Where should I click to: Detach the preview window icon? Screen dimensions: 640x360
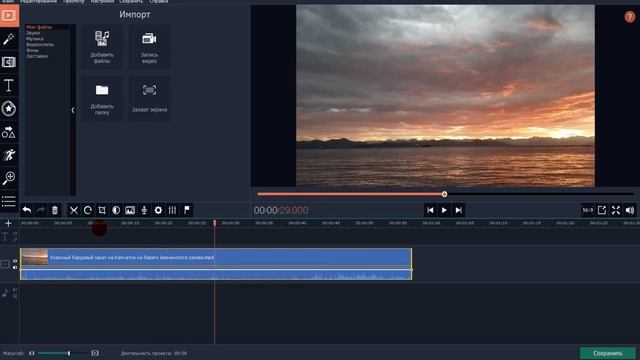pos(602,210)
